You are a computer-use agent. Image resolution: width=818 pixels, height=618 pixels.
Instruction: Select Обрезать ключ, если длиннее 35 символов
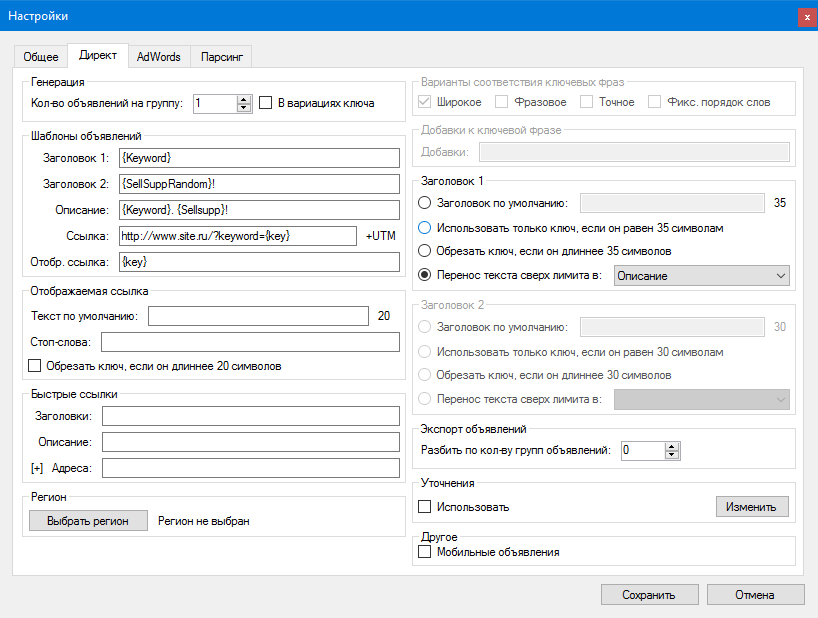point(425,250)
